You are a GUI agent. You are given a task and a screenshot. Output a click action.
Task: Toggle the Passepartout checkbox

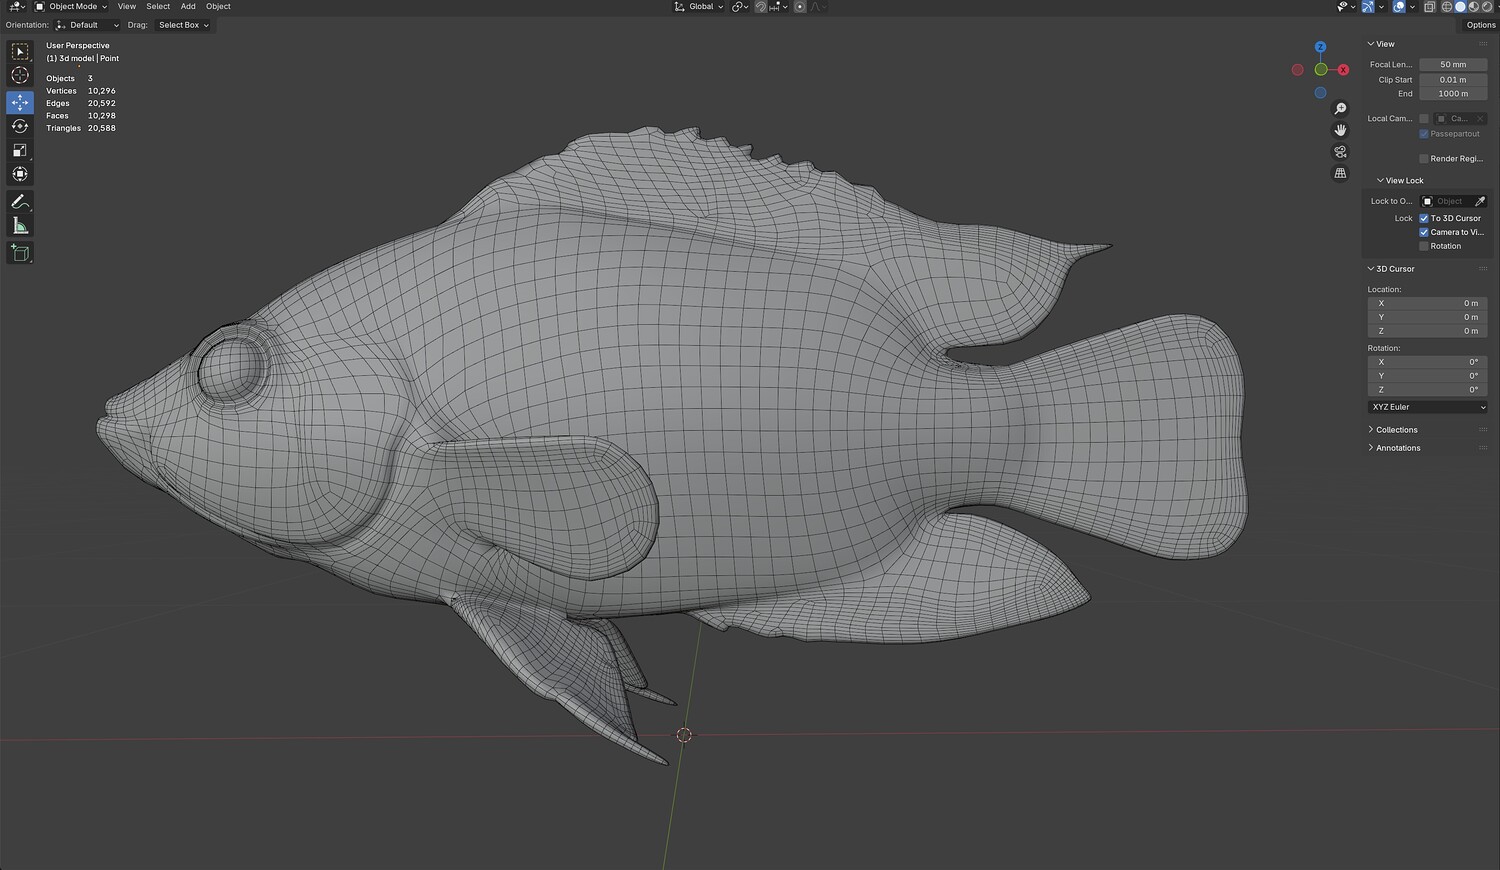tap(1424, 134)
